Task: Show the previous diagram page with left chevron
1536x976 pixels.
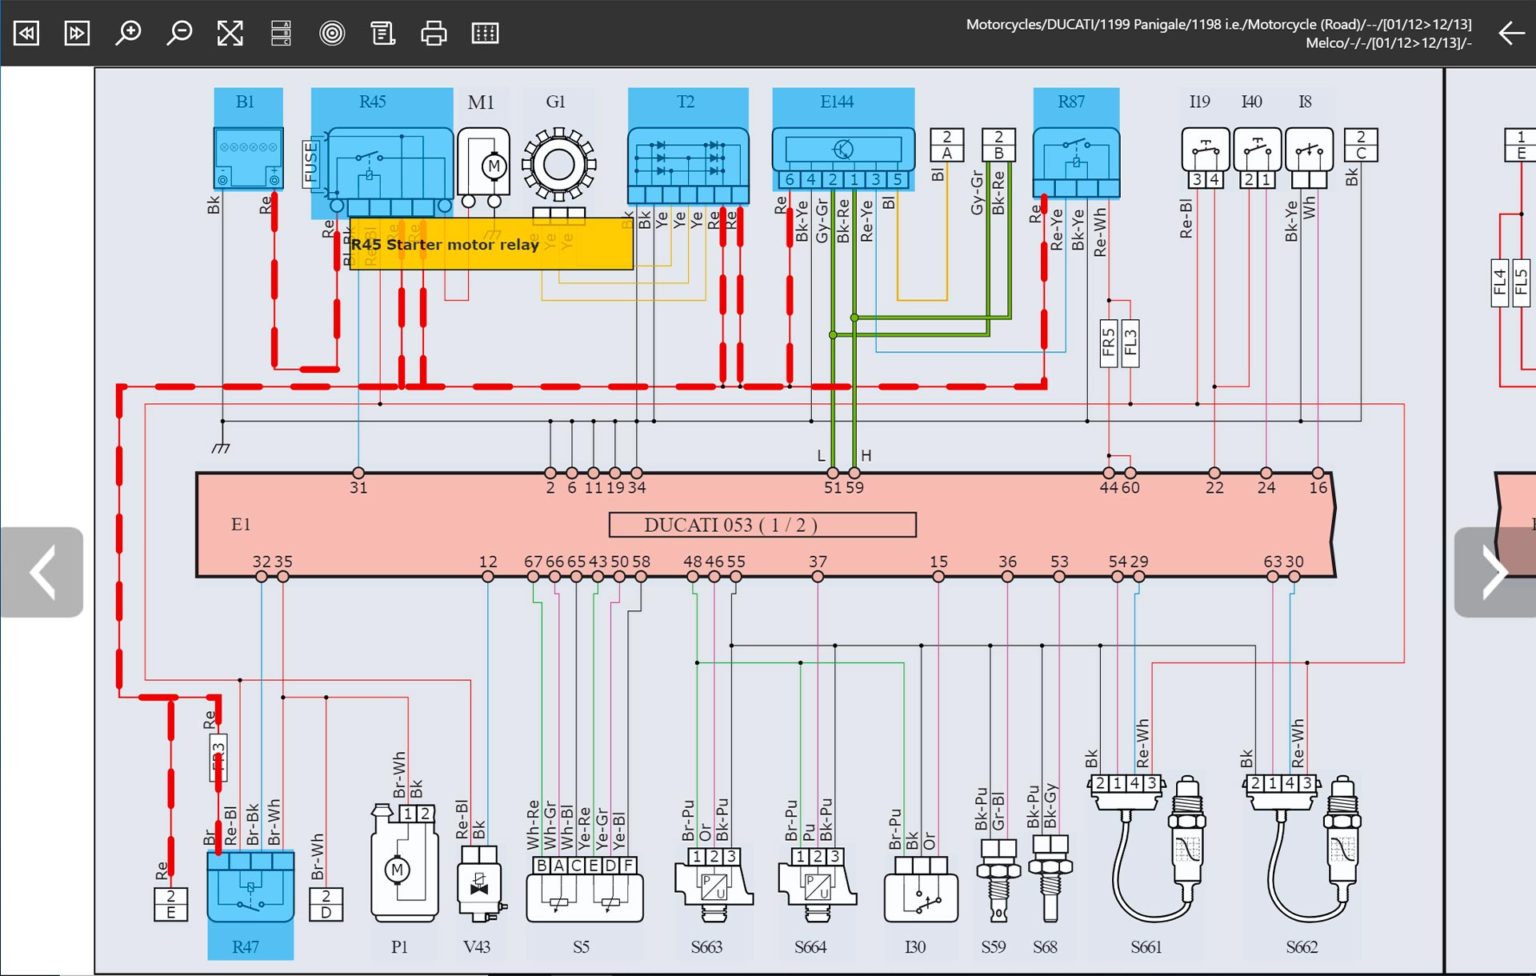Action: tap(42, 573)
